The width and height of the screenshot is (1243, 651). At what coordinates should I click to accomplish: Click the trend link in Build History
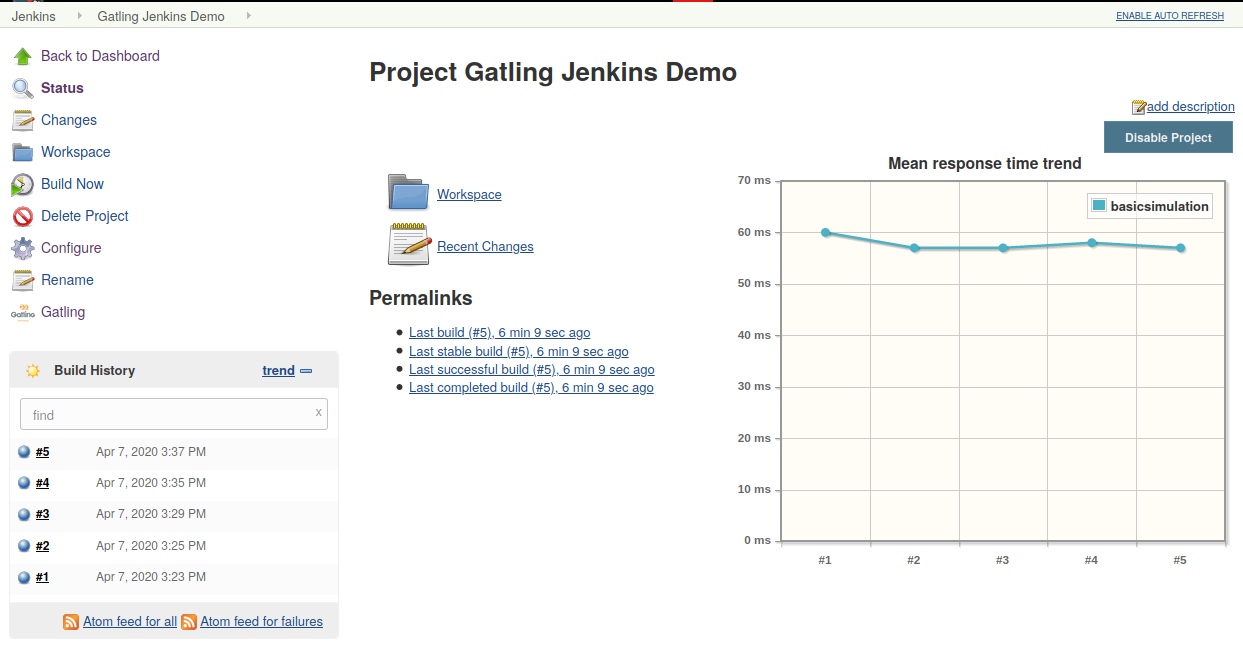[278, 371]
